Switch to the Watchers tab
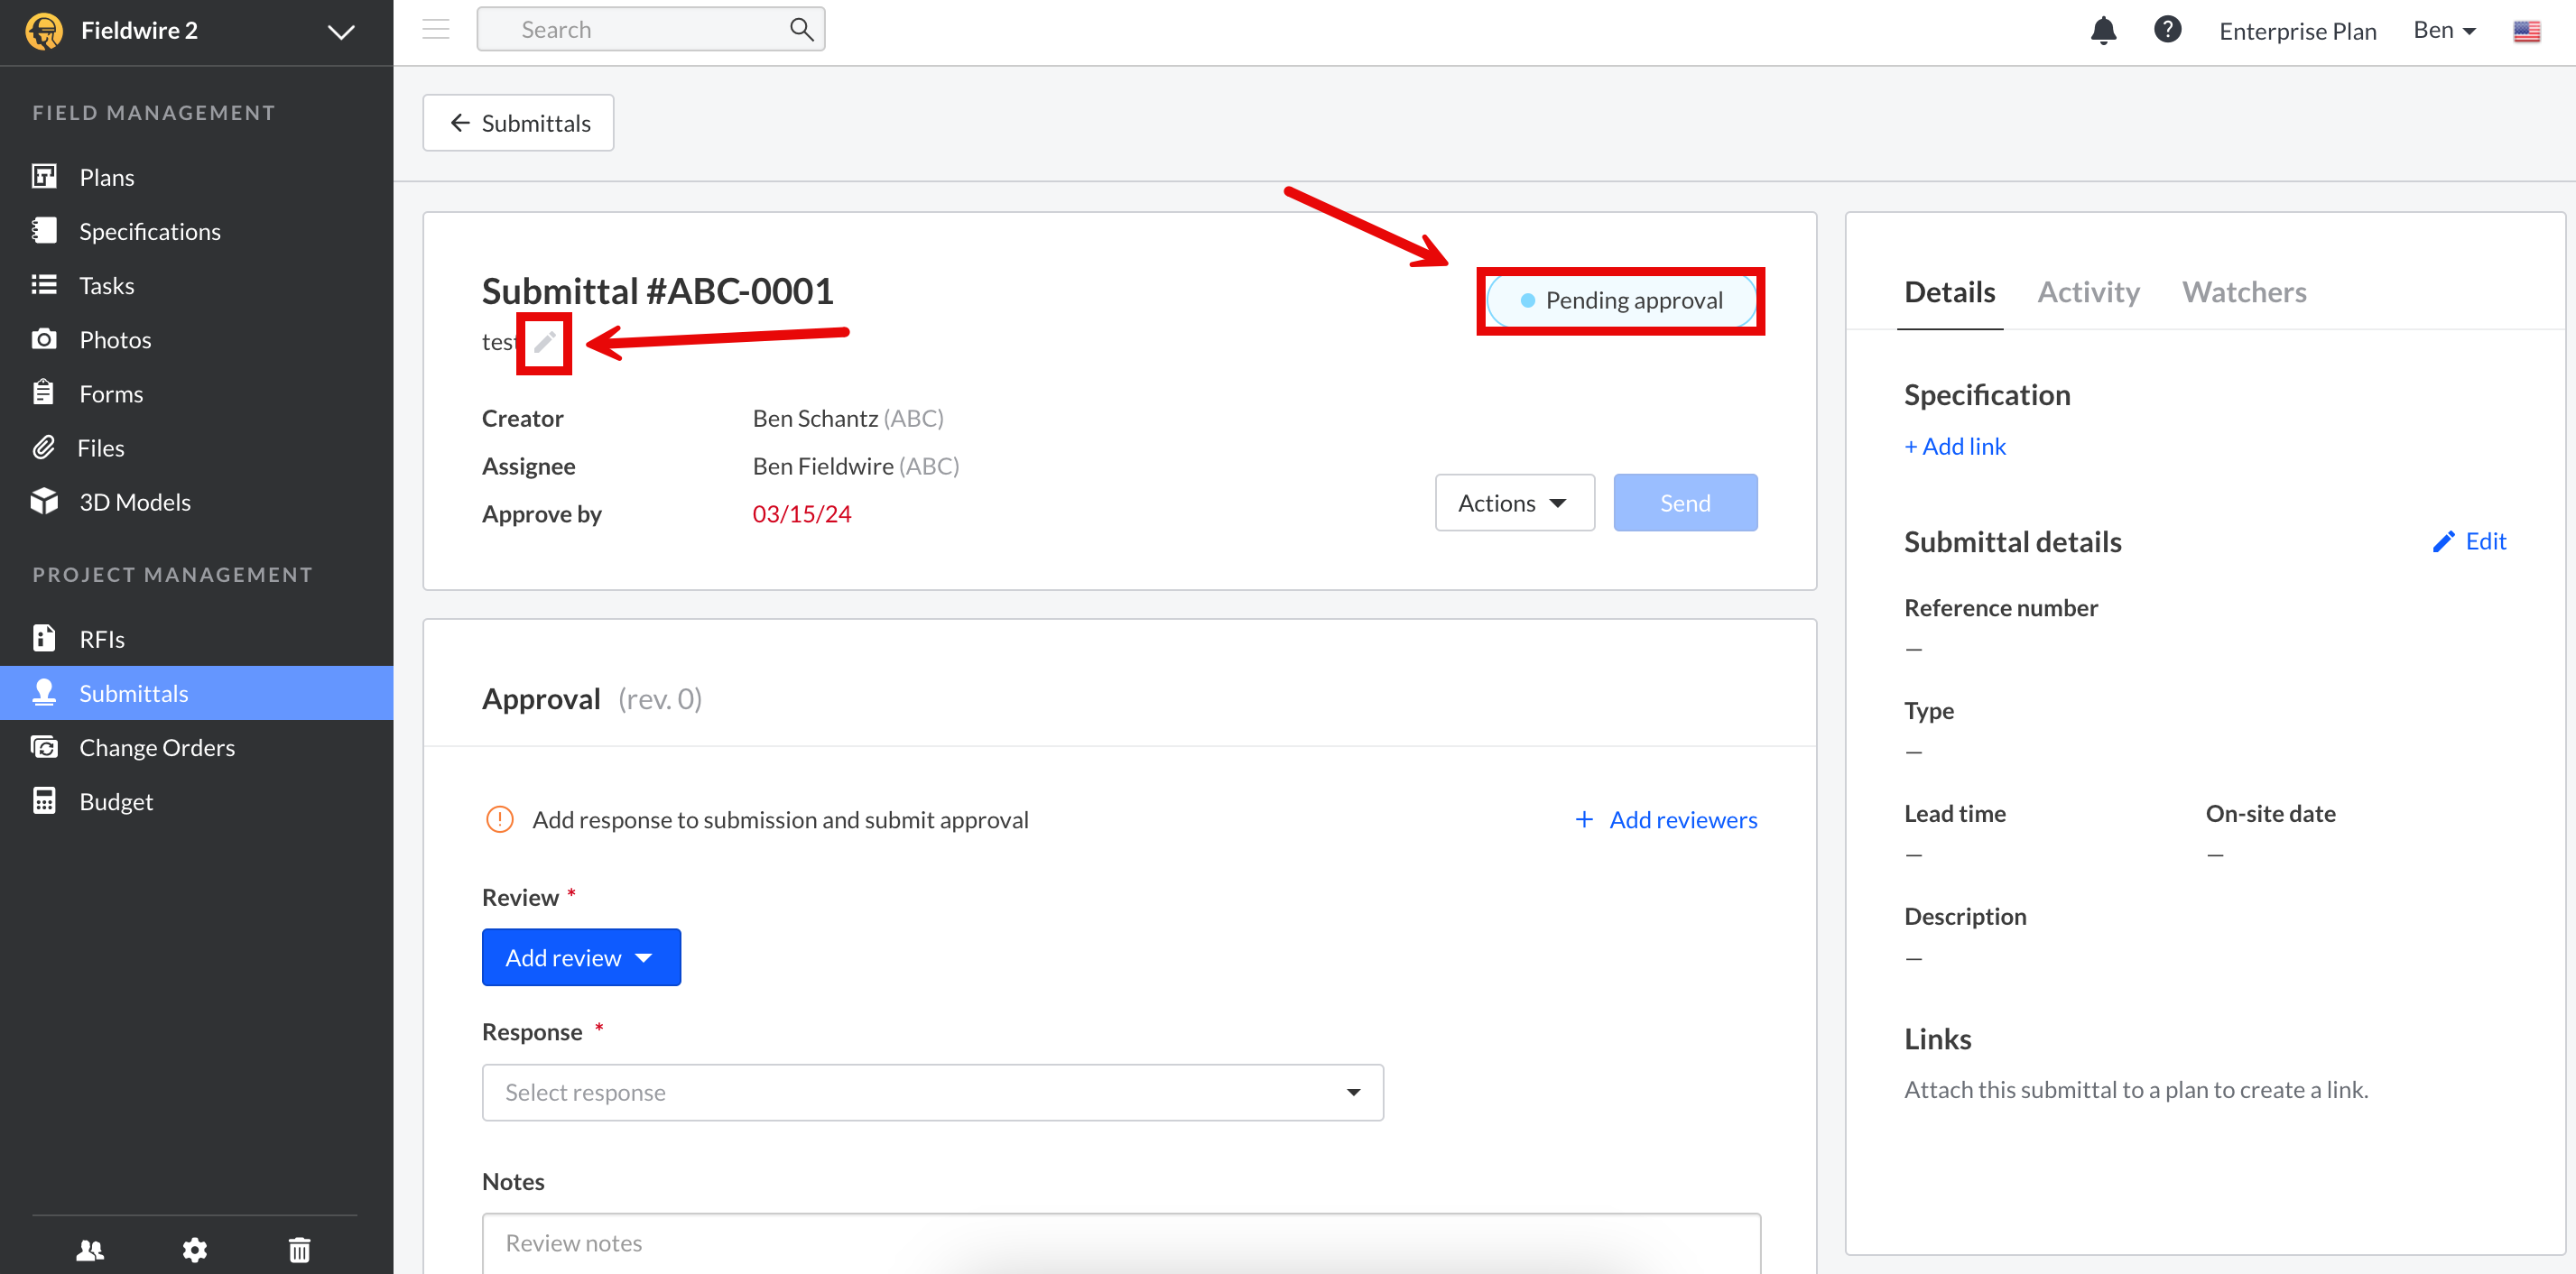Viewport: 2576px width, 1274px height. (2243, 292)
